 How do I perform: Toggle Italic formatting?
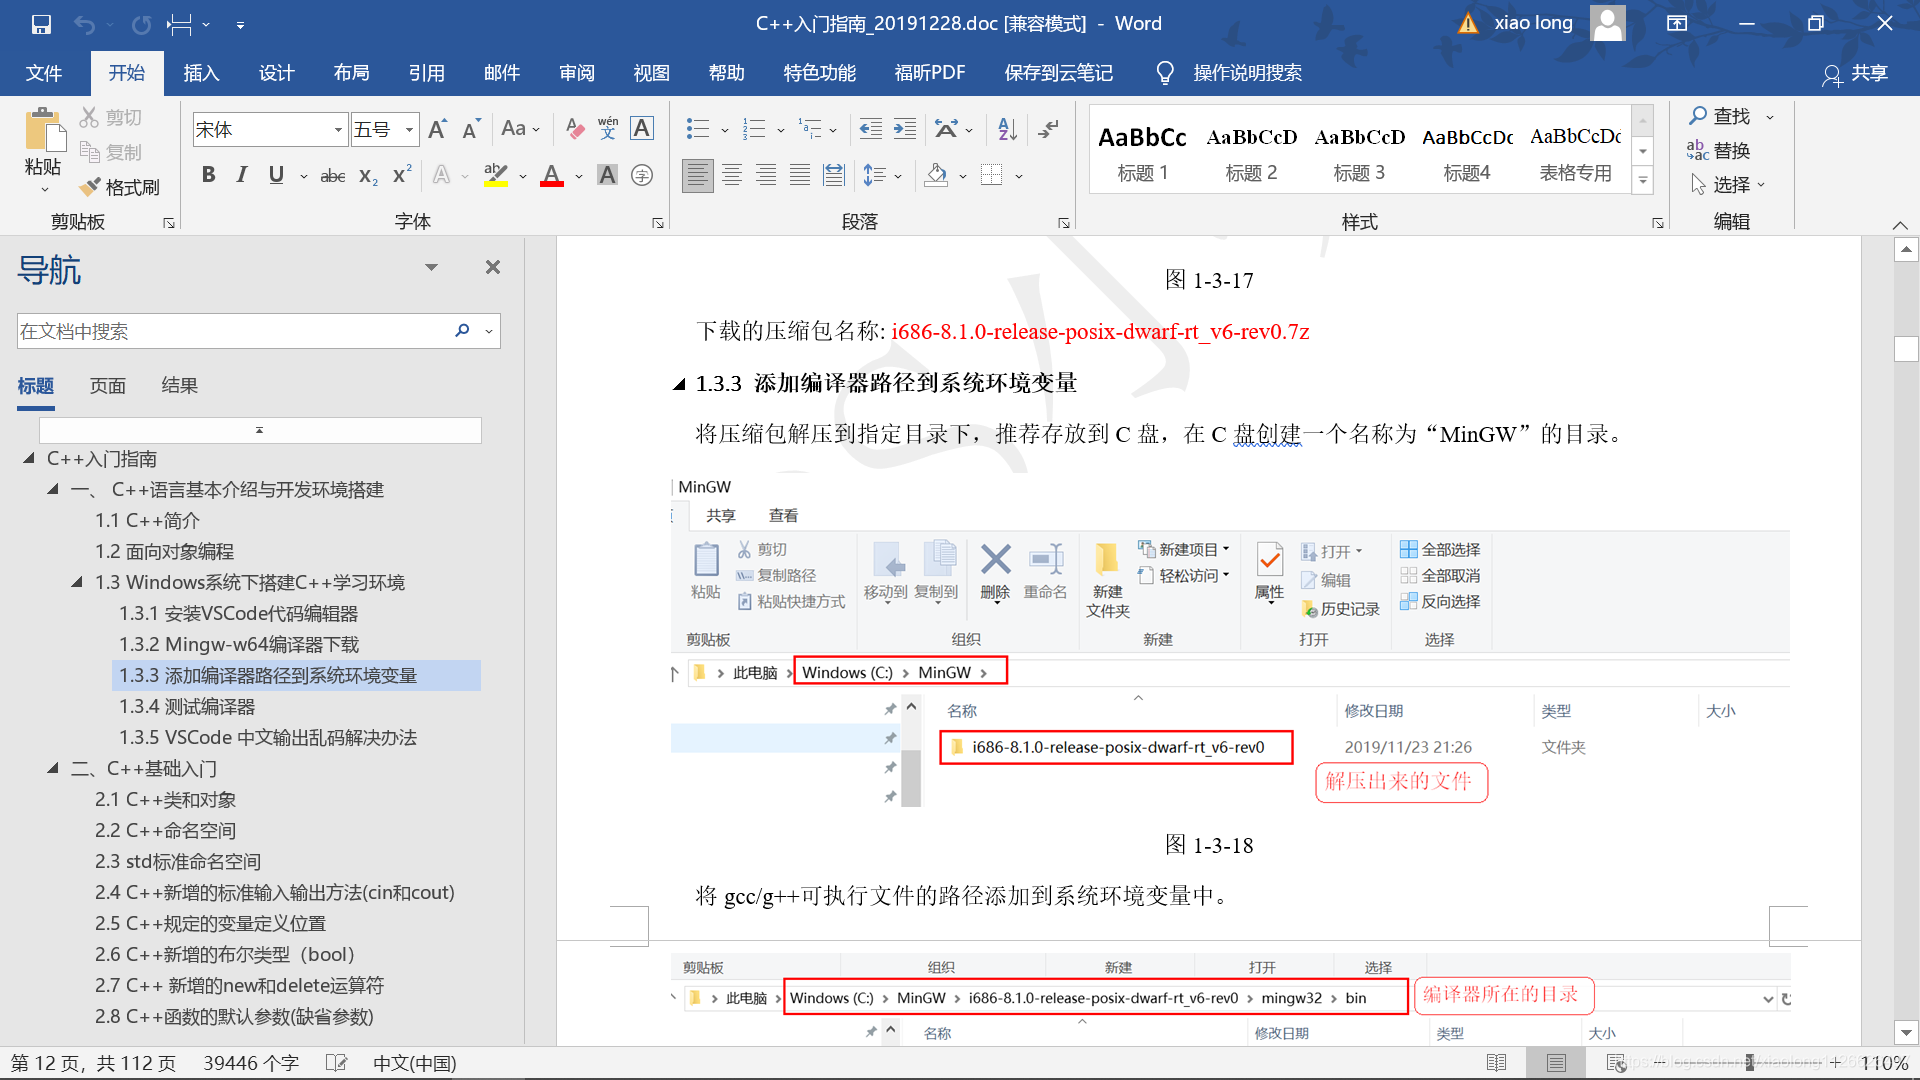click(242, 176)
